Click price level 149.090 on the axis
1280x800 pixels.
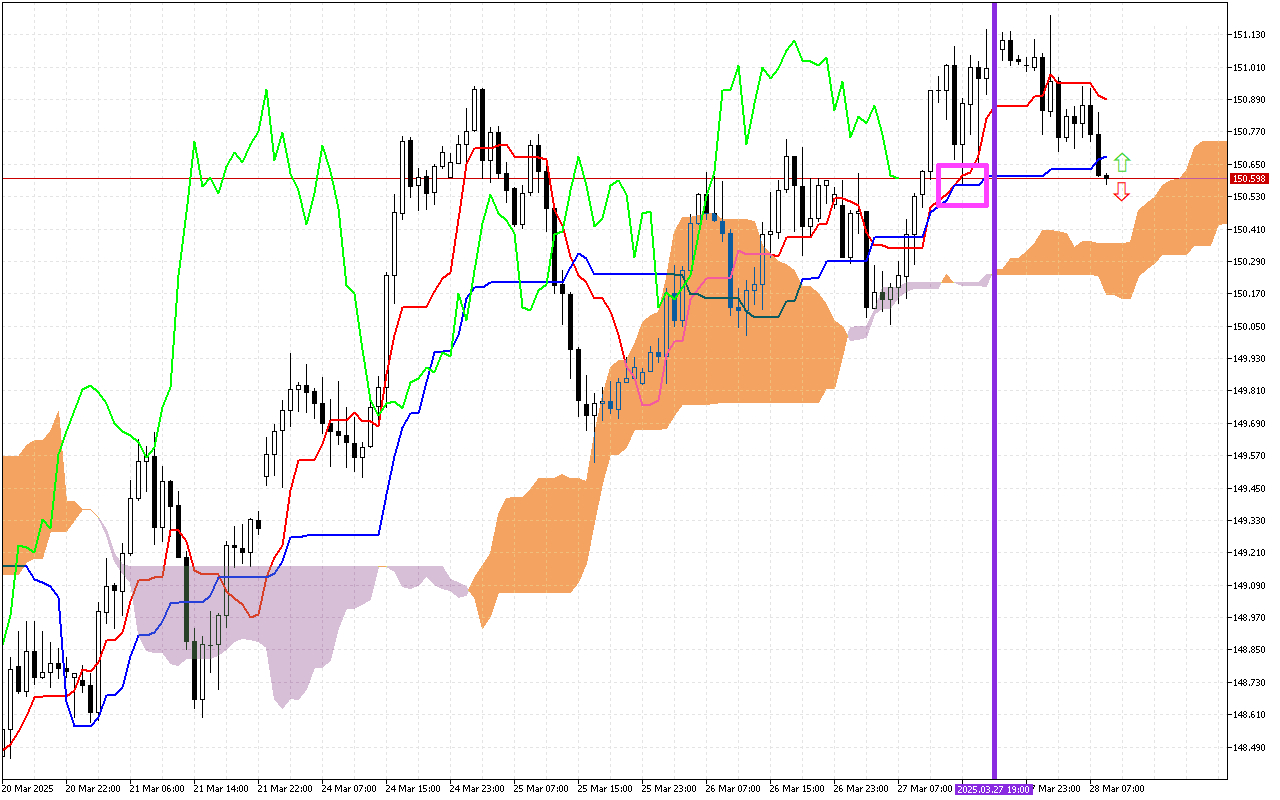[x=1250, y=585]
